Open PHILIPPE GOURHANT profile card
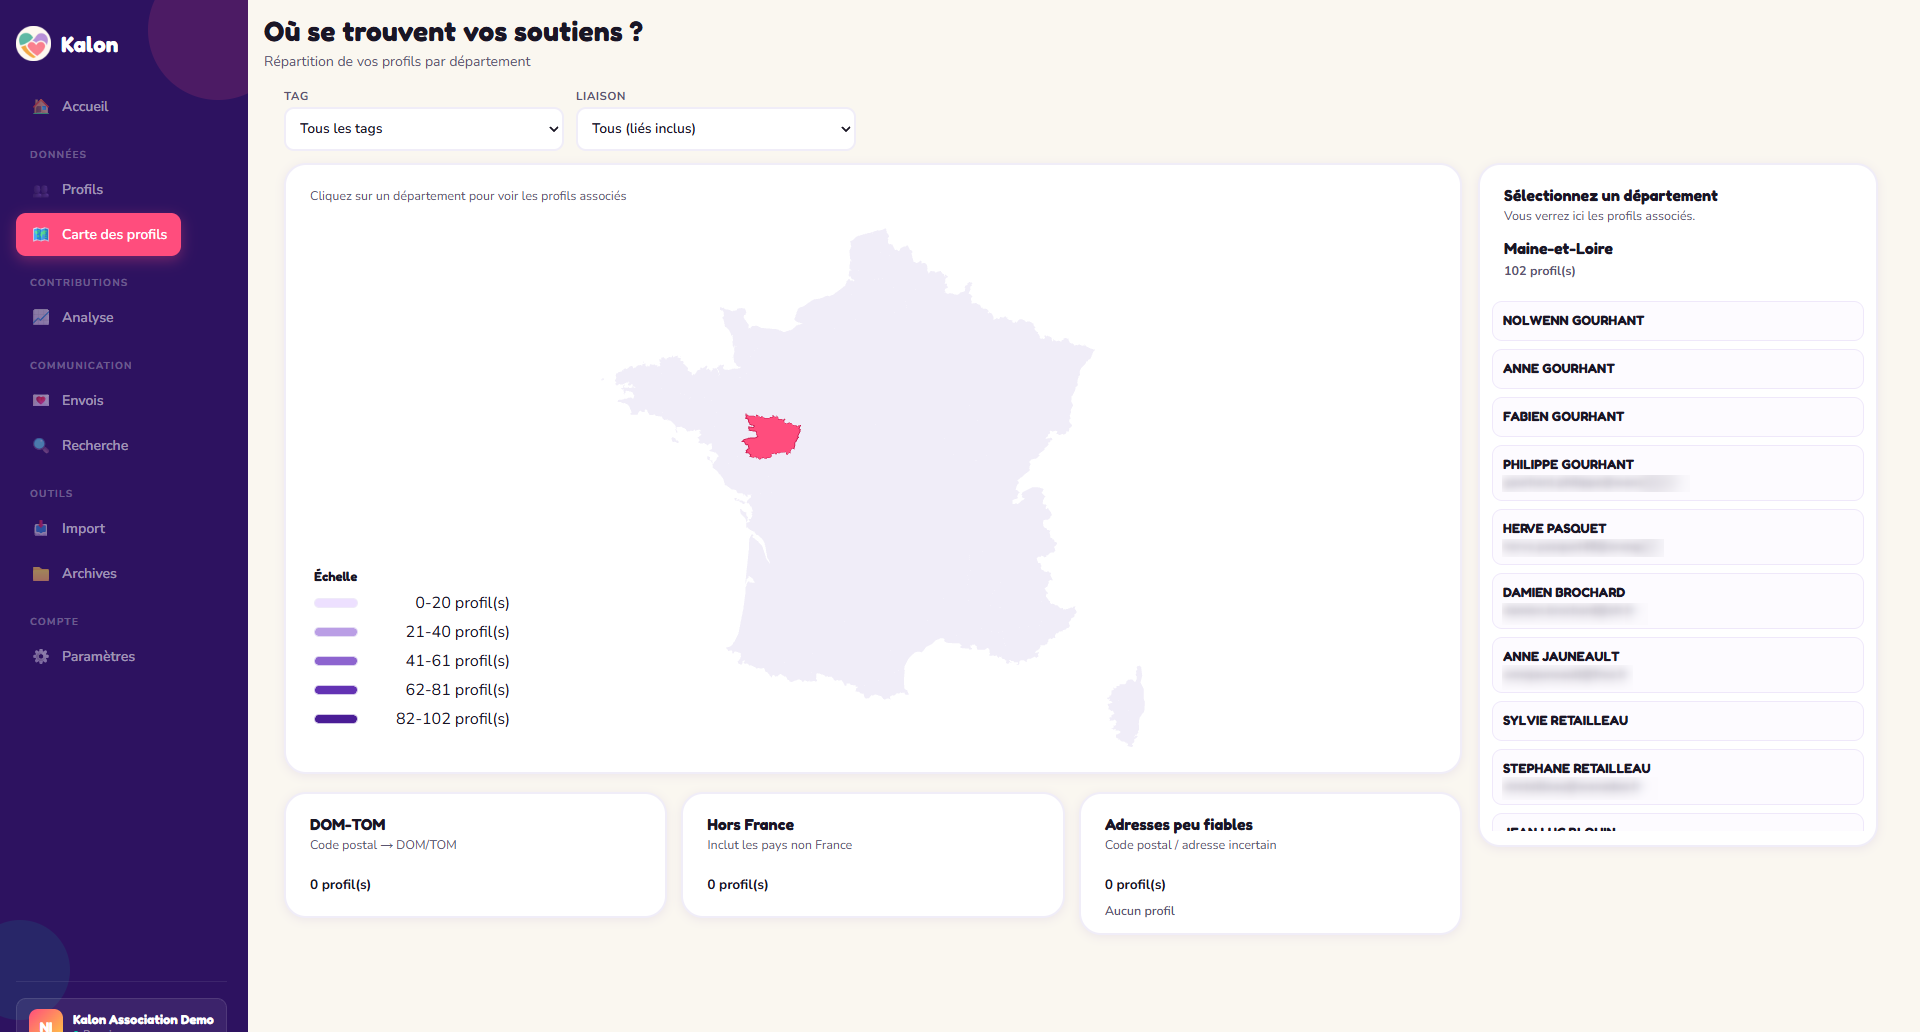The width and height of the screenshot is (1920, 1032). [x=1677, y=473]
